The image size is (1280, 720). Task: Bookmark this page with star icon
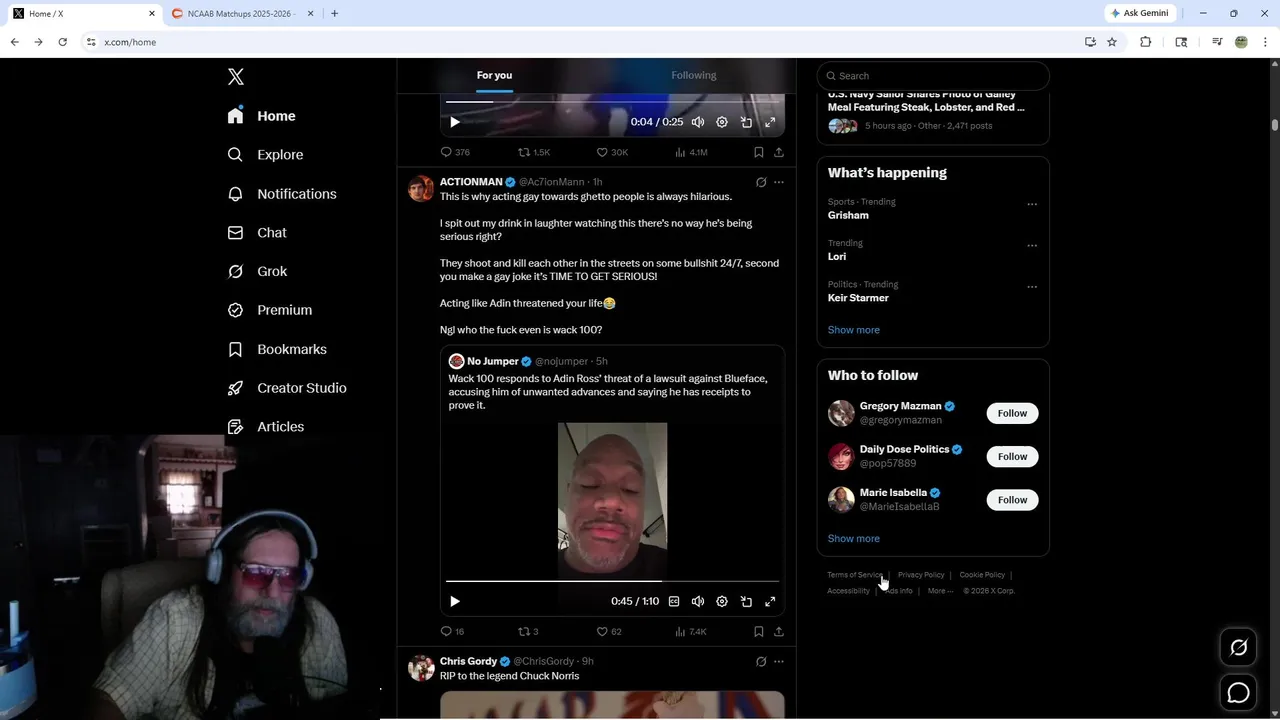(x=1112, y=42)
